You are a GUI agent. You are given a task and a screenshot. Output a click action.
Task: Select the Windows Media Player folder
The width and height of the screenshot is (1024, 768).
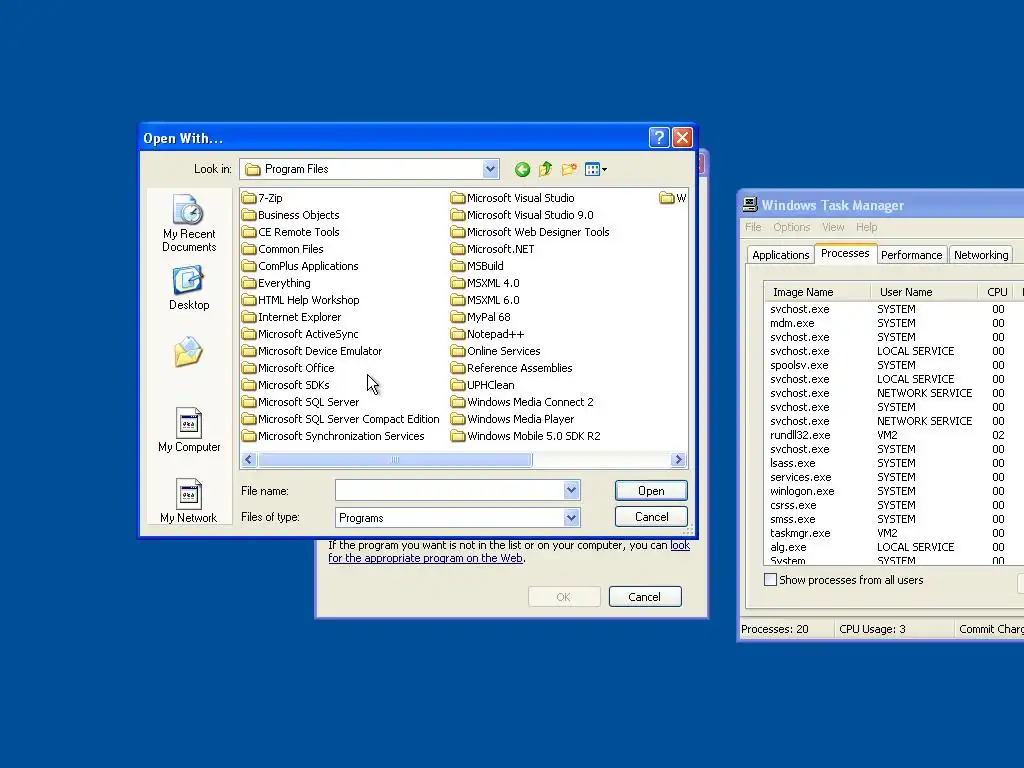pos(513,419)
